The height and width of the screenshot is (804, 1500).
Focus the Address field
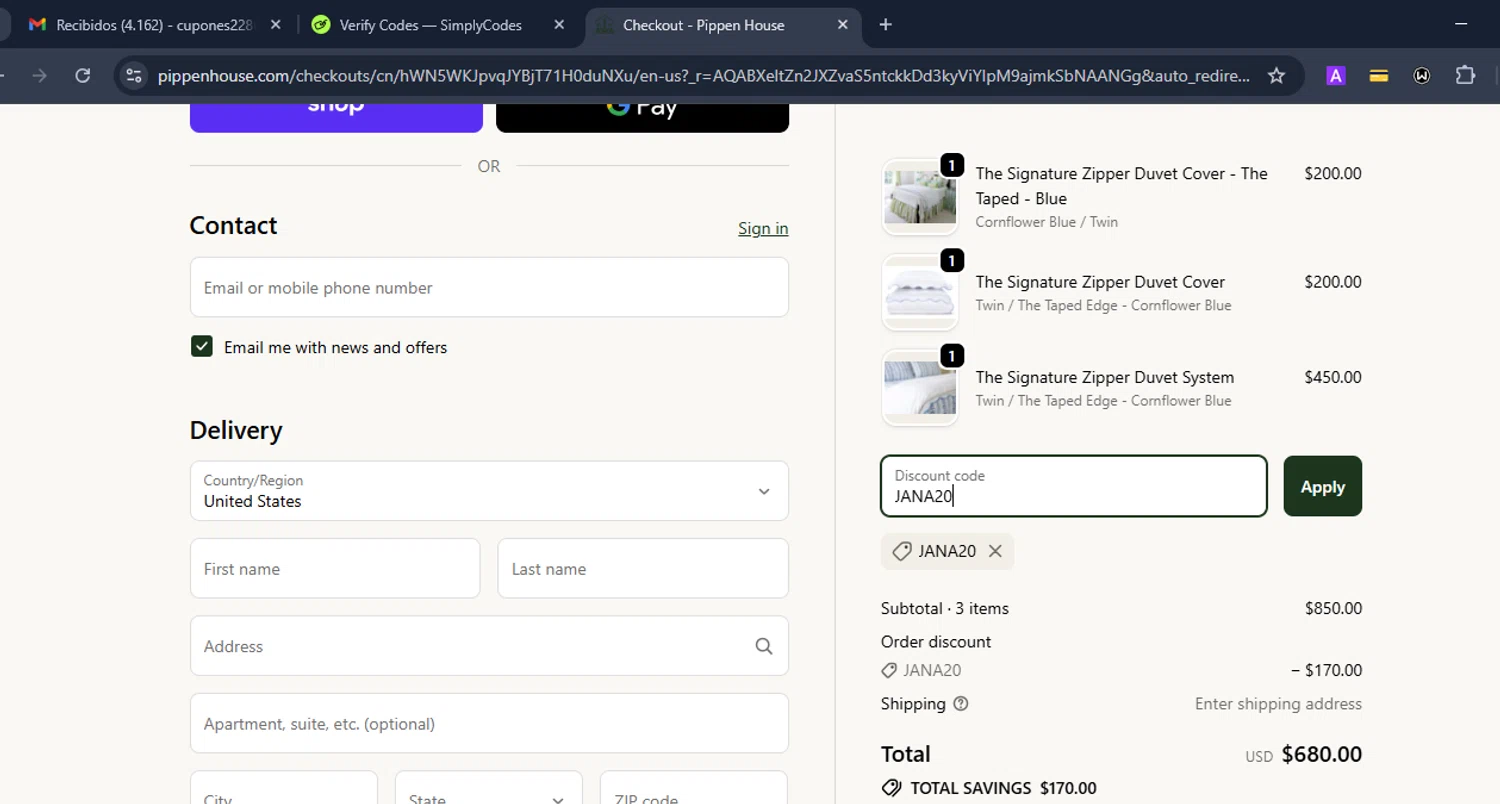[489, 646]
